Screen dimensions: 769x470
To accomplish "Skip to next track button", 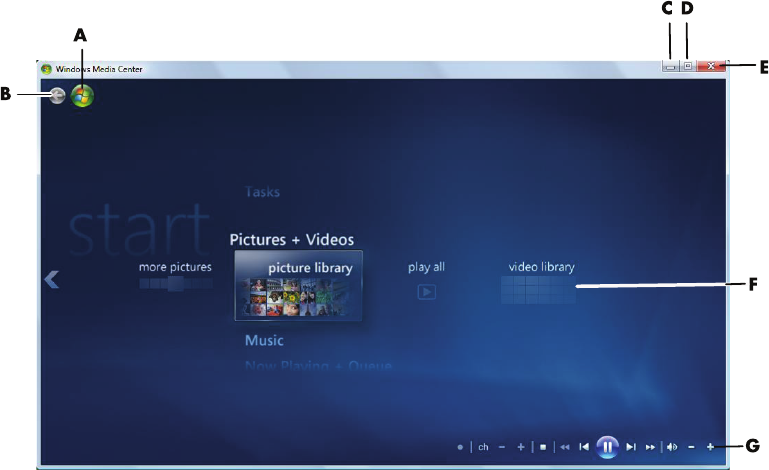I will click(631, 447).
